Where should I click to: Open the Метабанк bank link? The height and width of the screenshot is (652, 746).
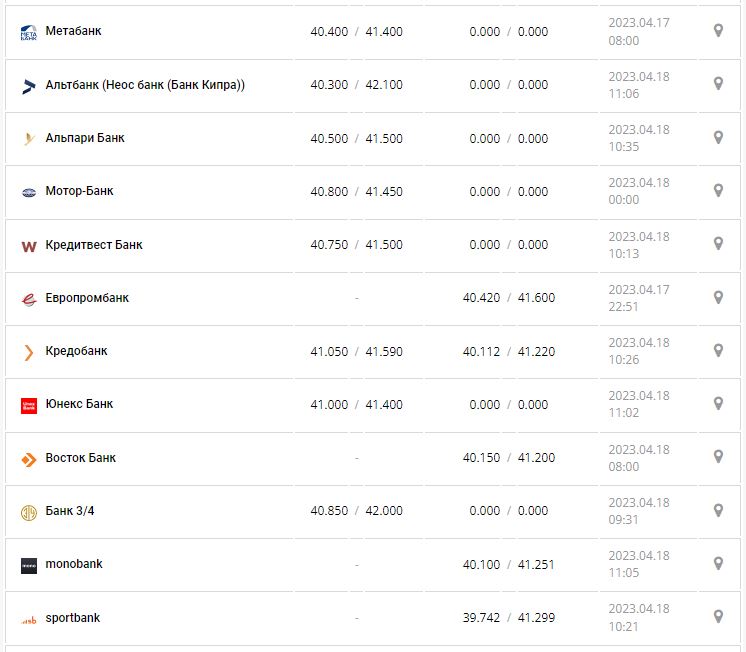(73, 31)
